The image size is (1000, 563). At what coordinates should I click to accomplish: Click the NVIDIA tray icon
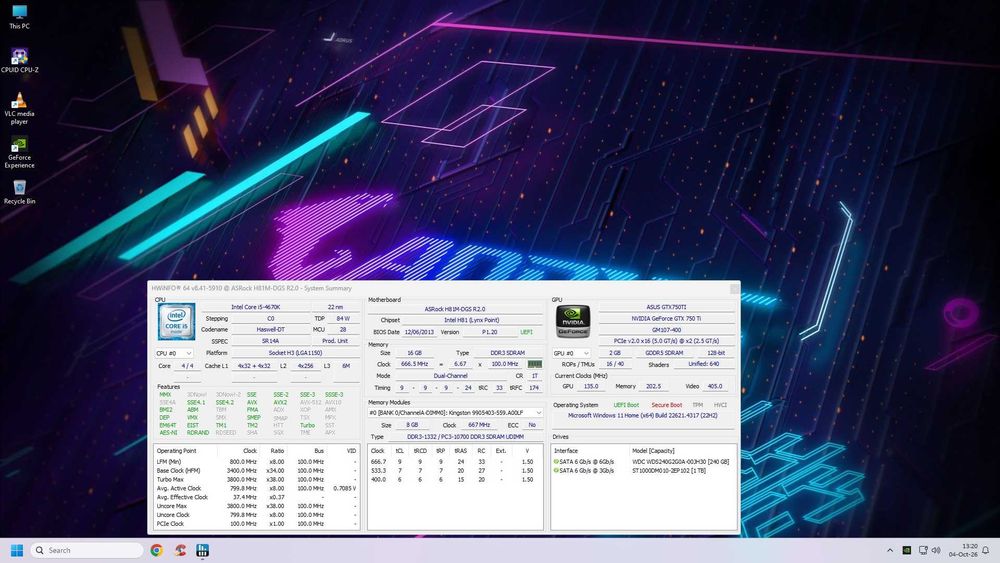tap(906, 550)
